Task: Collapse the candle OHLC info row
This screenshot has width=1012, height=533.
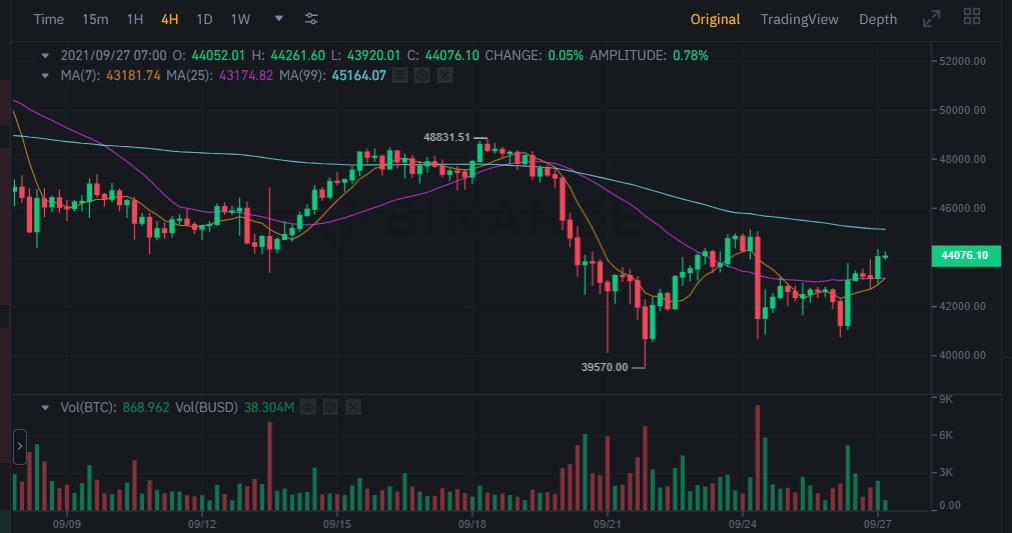Action: pos(45,55)
